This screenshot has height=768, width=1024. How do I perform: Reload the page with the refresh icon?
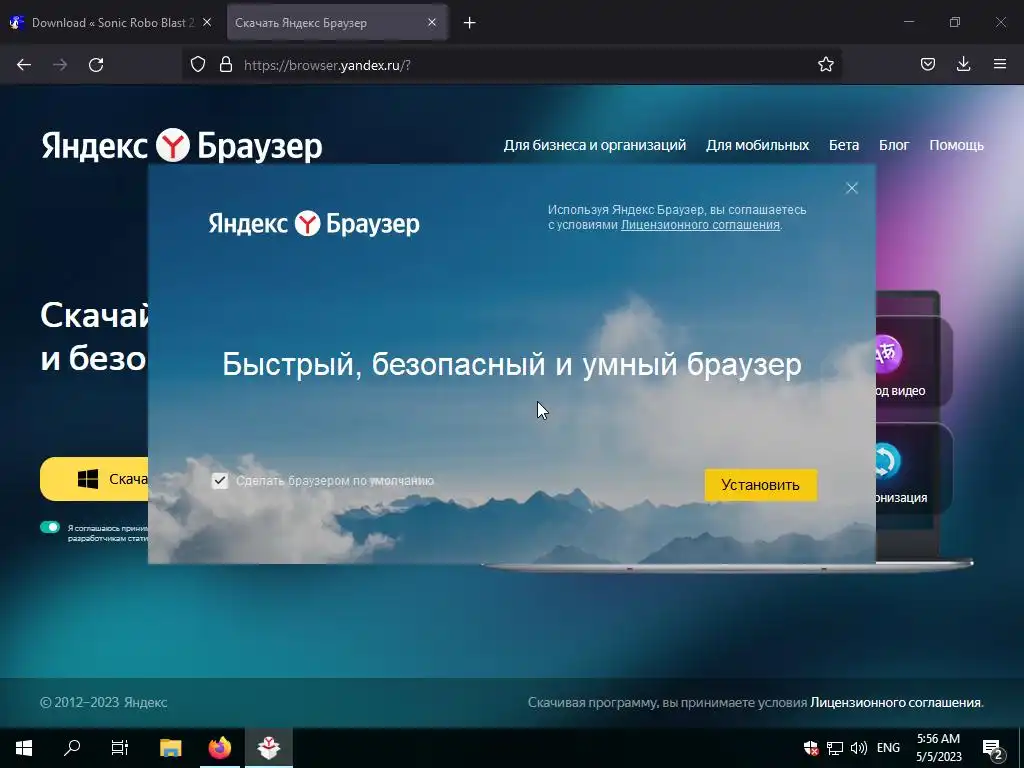tap(96, 65)
